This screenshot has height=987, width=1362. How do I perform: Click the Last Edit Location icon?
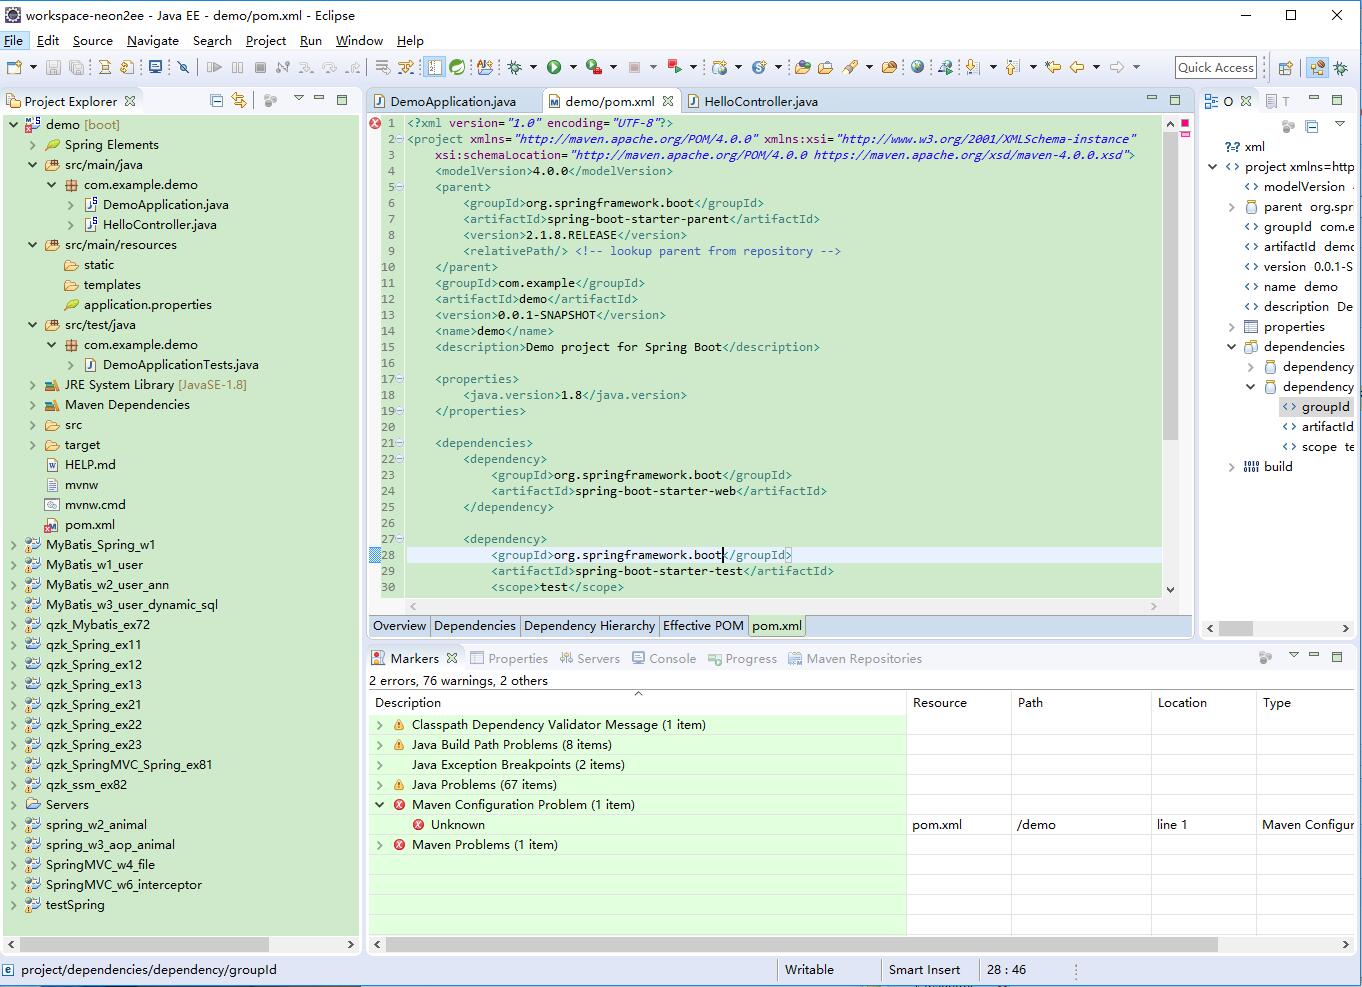tap(1052, 67)
